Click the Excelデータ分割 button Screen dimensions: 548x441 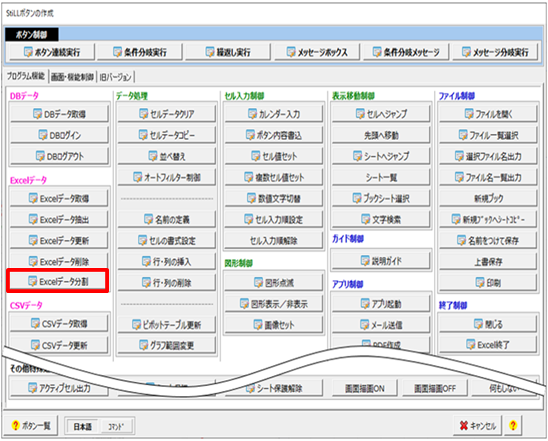click(x=58, y=281)
